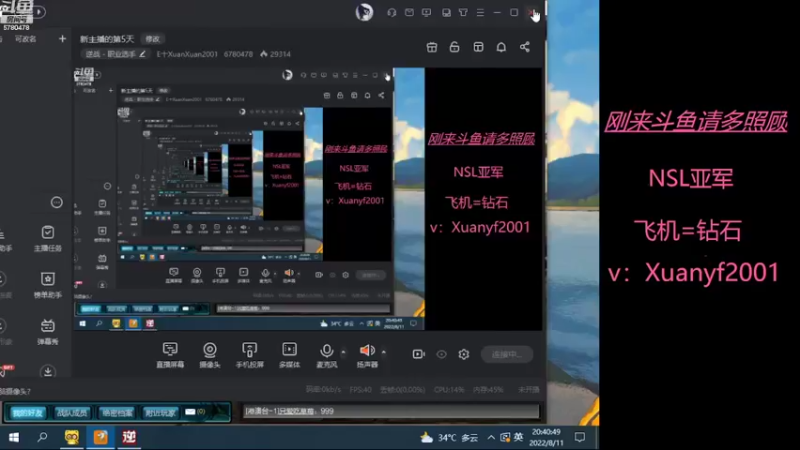800x450 pixels.
Task: Open the third game panel tab
Action: pos(116,413)
